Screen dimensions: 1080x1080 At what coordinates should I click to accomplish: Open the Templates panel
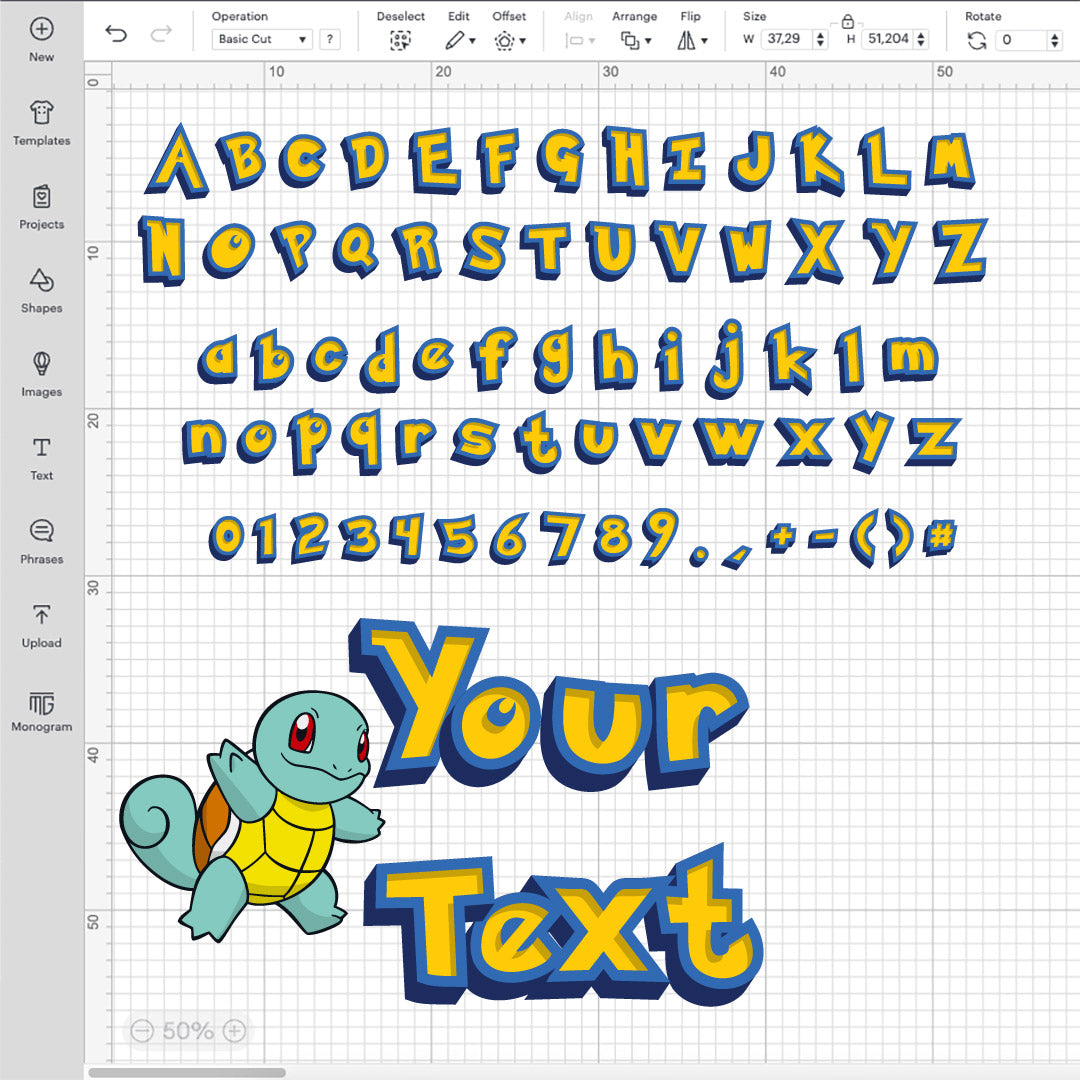pos(41,120)
